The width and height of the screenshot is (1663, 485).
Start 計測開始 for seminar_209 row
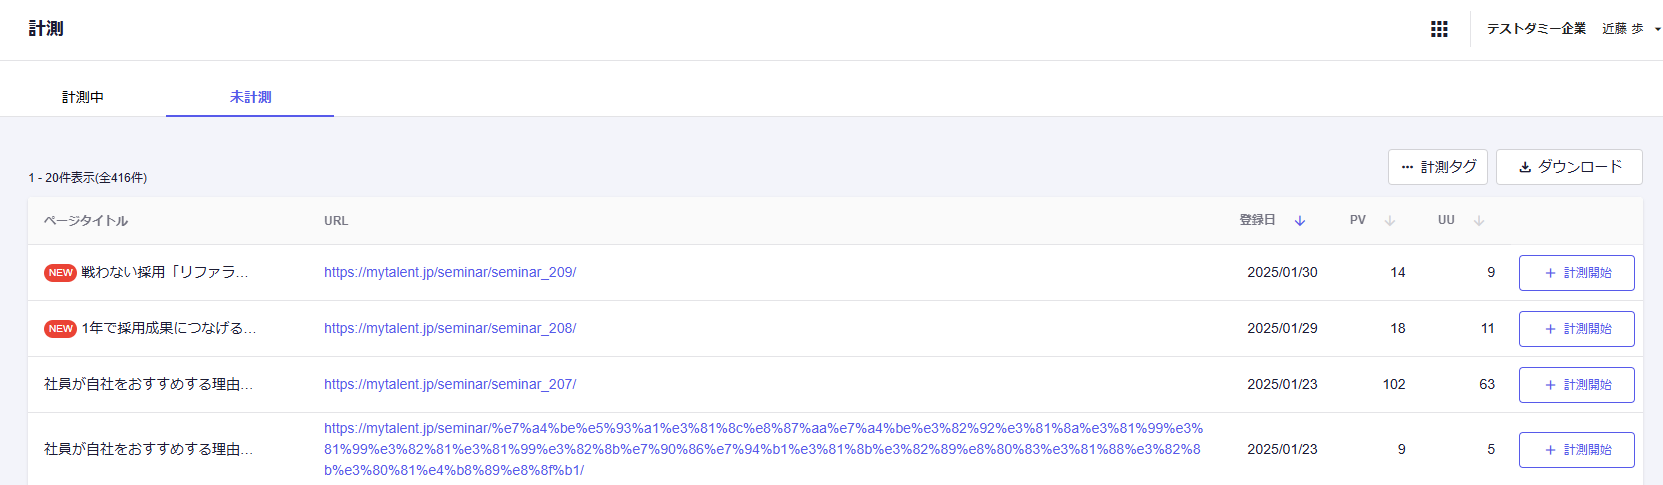pyautogui.click(x=1576, y=273)
